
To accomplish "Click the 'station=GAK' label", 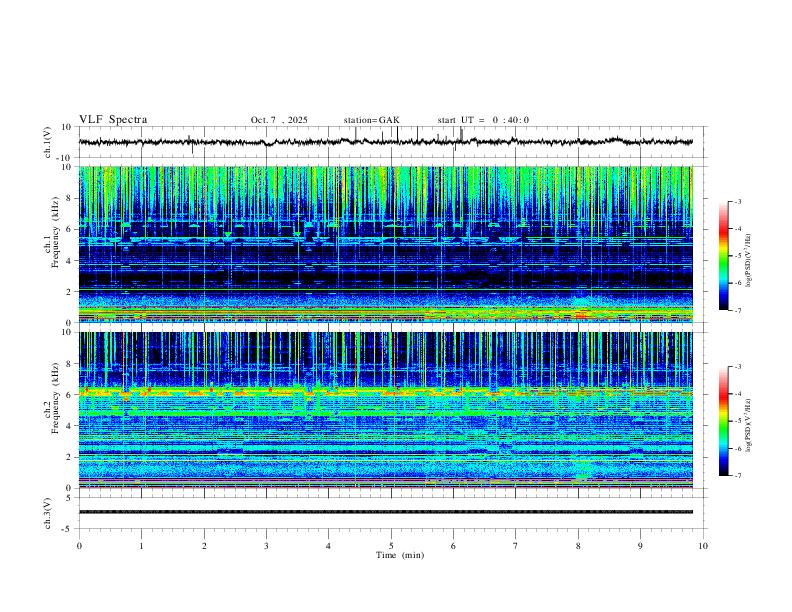I will [371, 120].
